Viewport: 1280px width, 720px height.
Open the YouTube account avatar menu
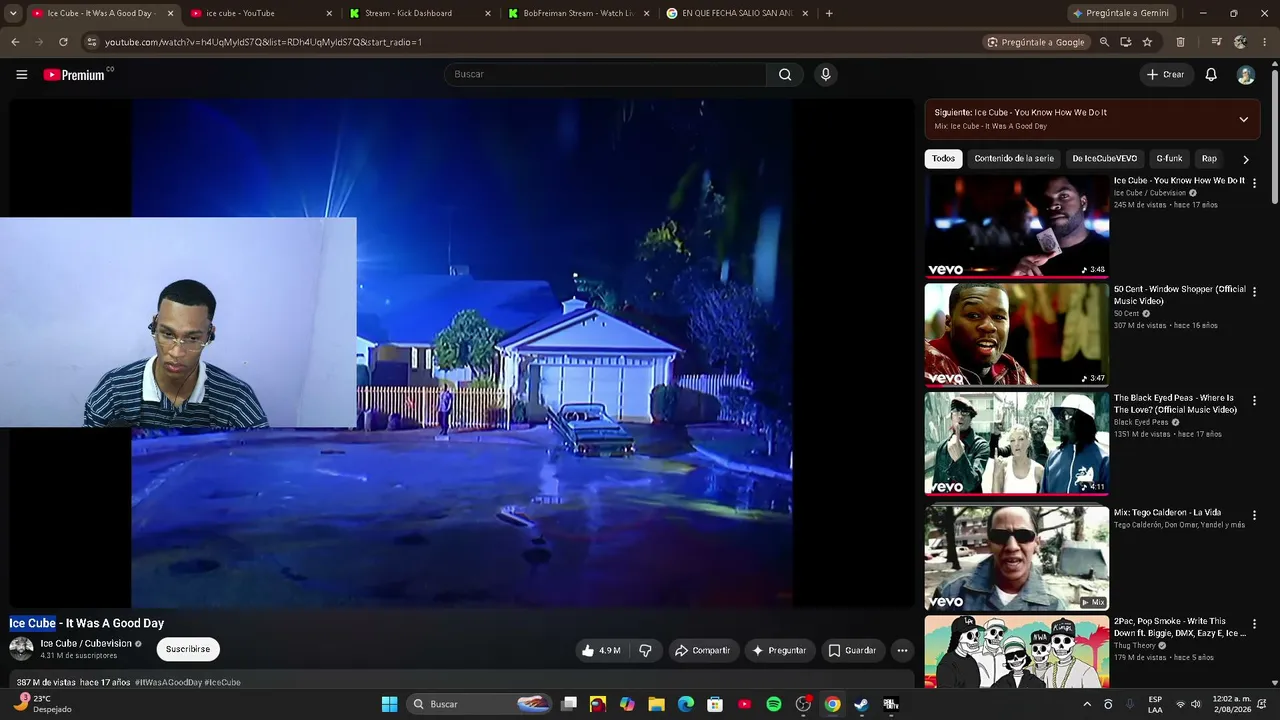[1245, 75]
